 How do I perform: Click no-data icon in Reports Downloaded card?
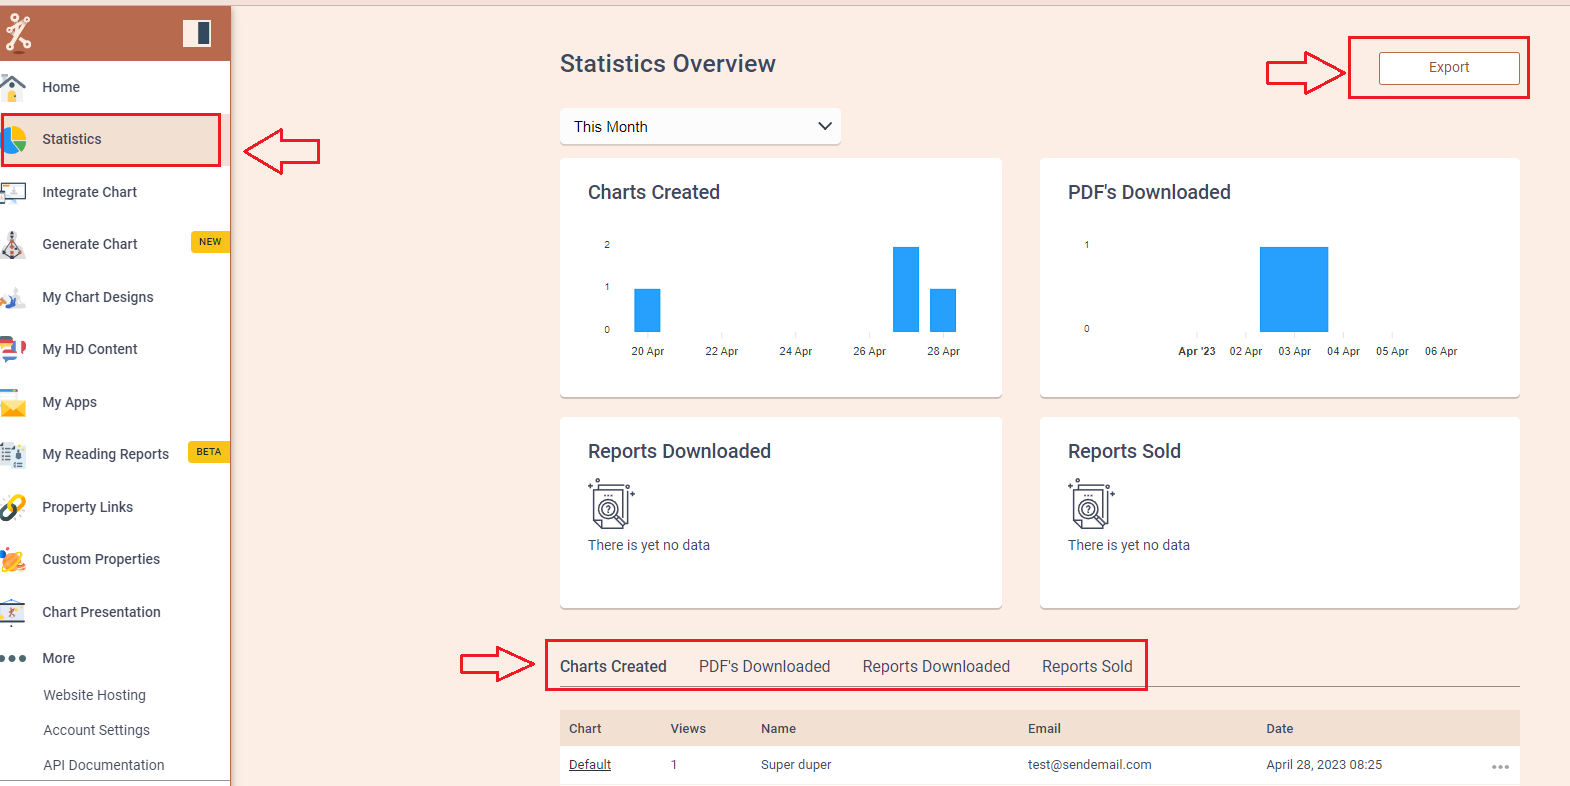(611, 504)
